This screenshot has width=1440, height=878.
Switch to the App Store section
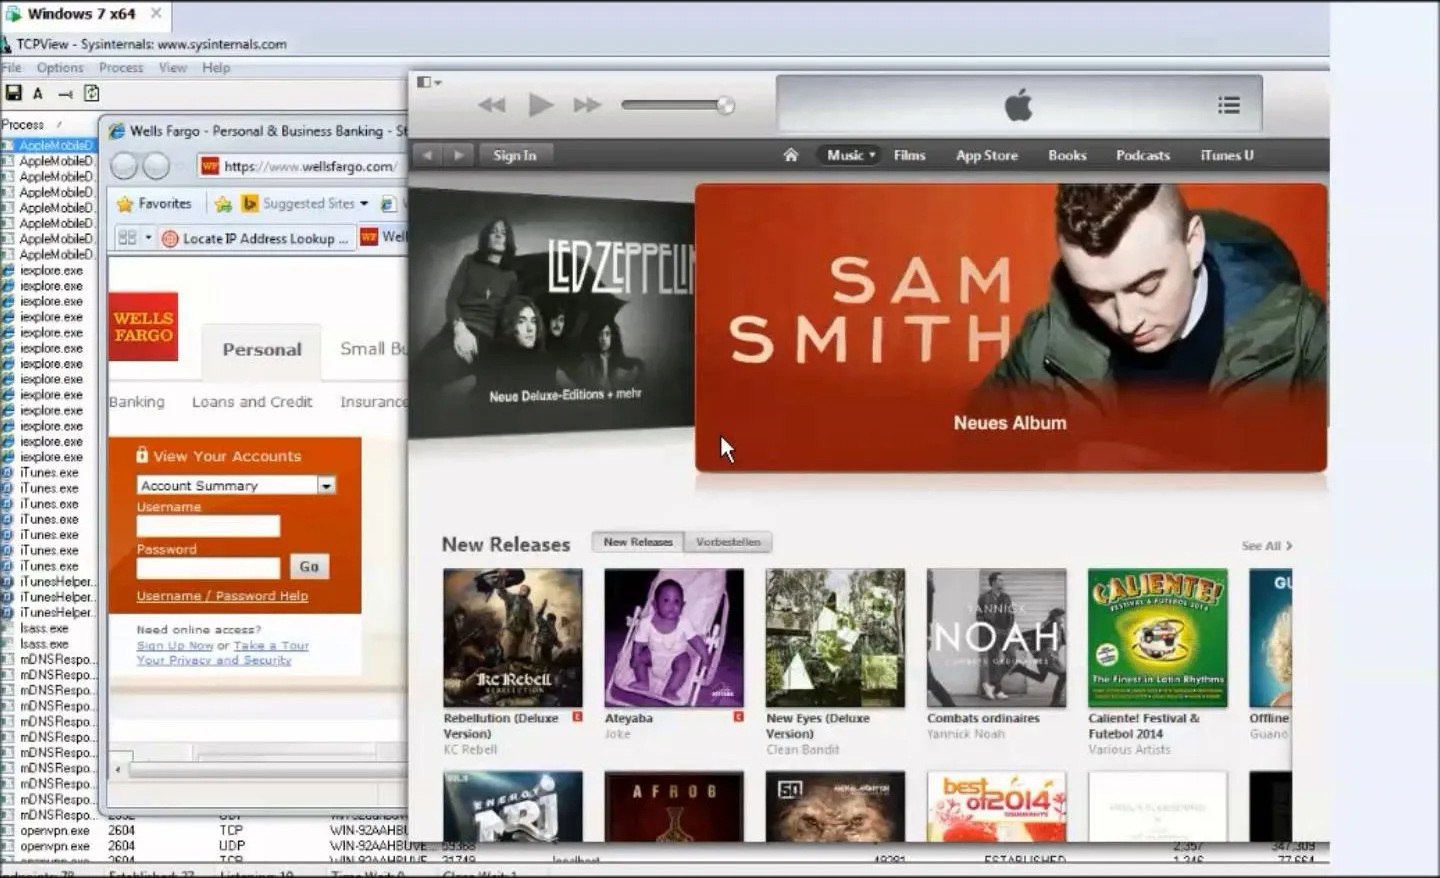(x=986, y=155)
